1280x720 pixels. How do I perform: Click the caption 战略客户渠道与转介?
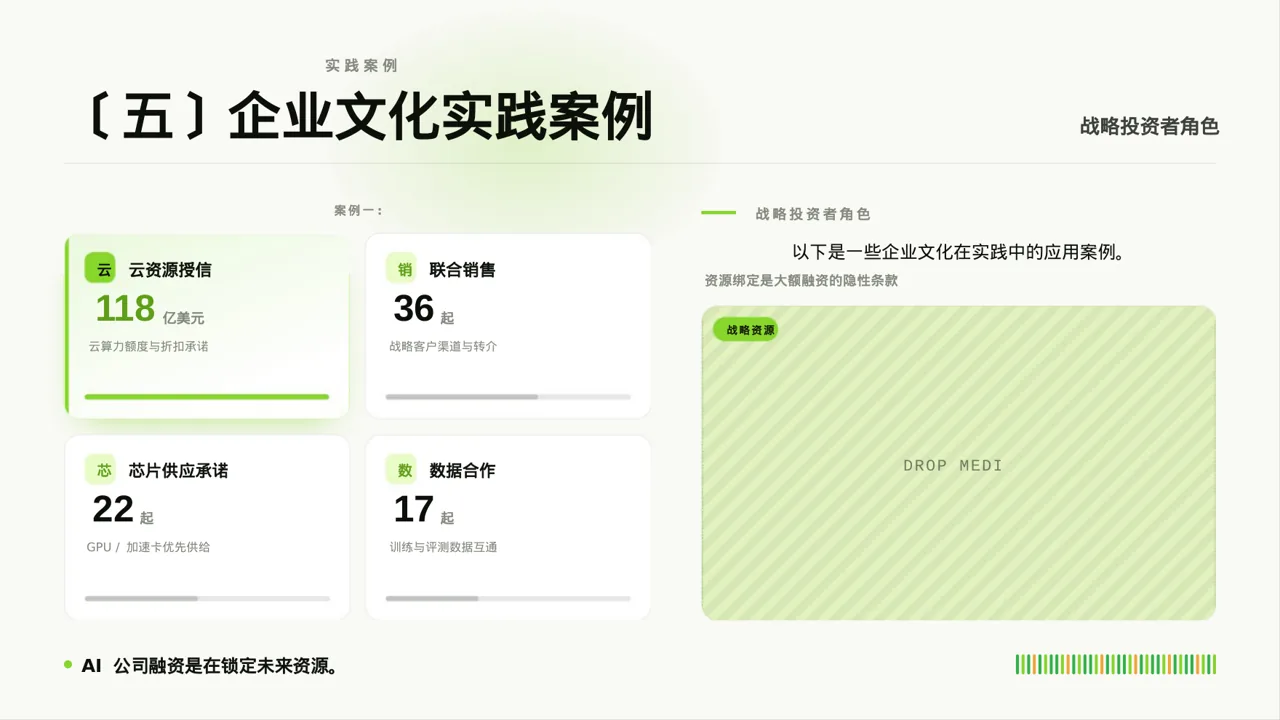click(x=443, y=346)
